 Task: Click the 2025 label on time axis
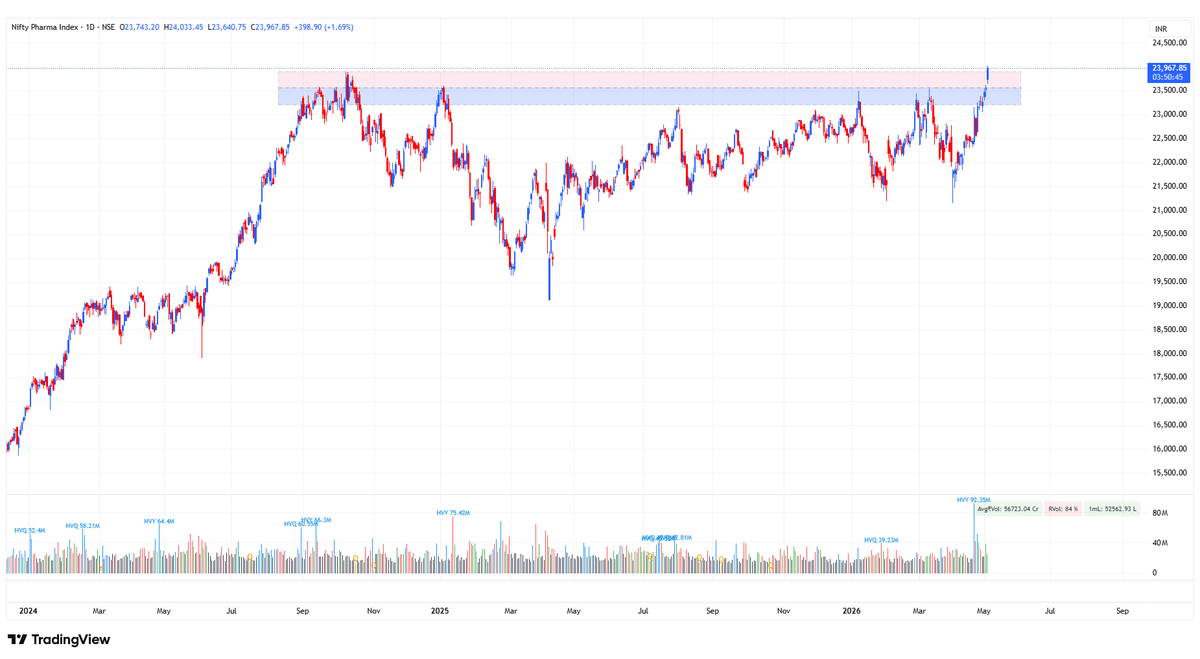440,610
